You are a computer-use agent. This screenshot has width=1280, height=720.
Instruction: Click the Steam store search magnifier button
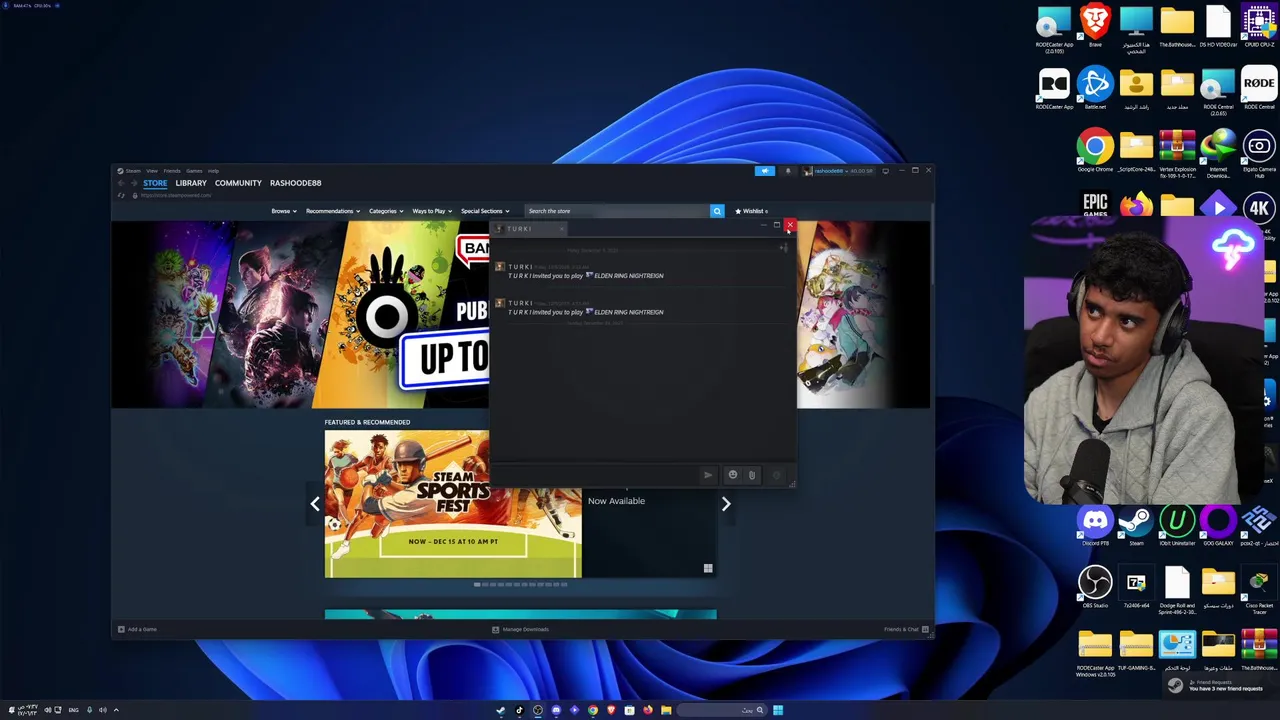coord(717,211)
